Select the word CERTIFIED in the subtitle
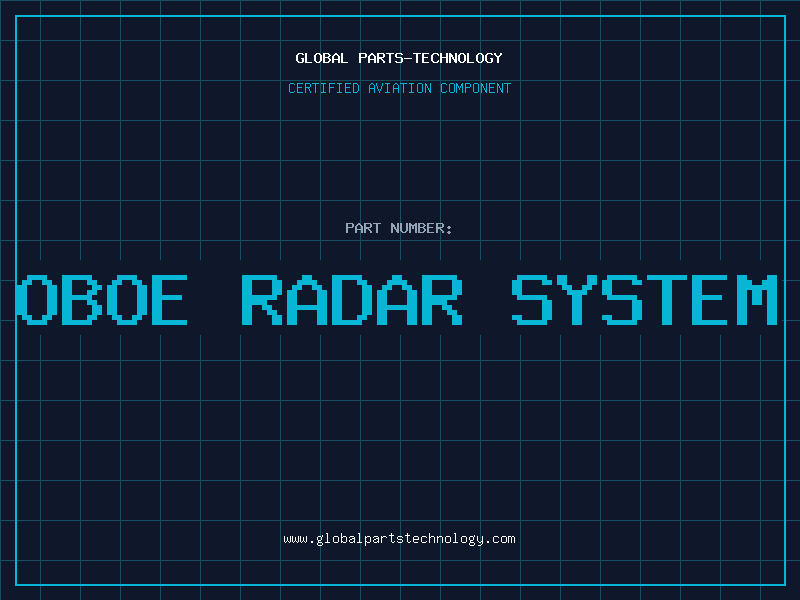Viewport: 800px width, 600px height. 324,88
